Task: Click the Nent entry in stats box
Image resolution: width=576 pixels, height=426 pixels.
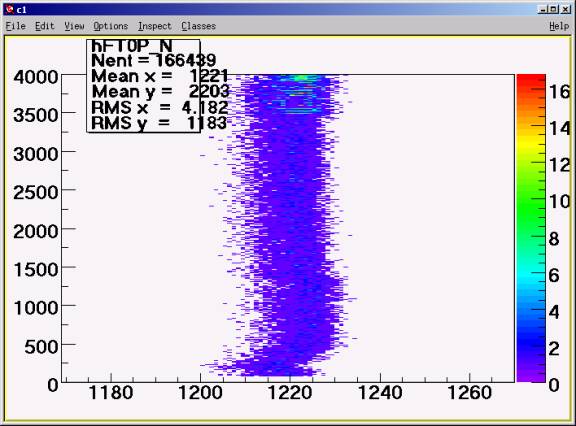Action: click(154, 60)
